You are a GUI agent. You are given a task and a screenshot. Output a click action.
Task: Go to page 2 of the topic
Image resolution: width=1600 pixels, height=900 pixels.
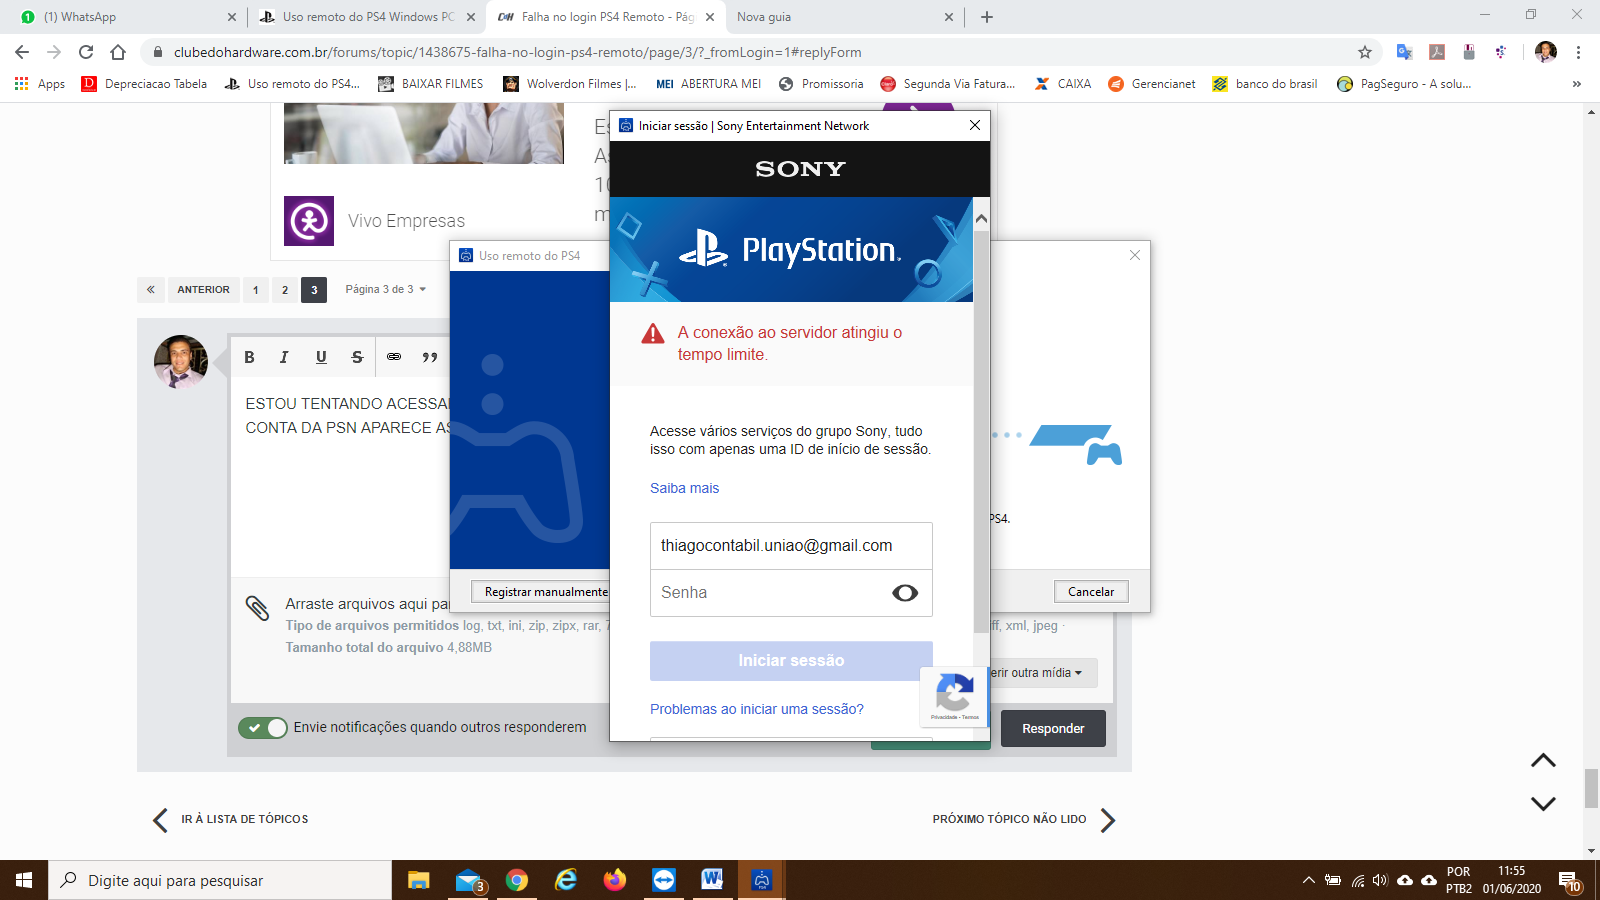[285, 290]
